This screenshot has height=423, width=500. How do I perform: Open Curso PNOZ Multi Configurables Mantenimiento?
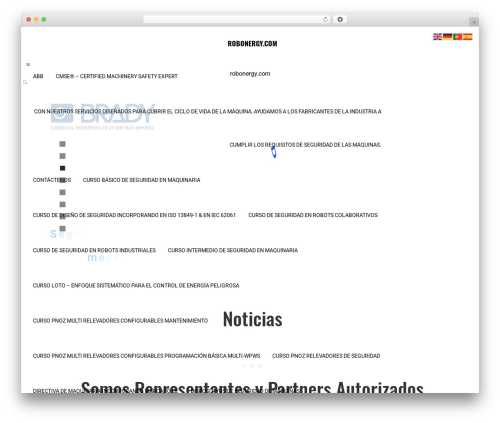[120, 321]
